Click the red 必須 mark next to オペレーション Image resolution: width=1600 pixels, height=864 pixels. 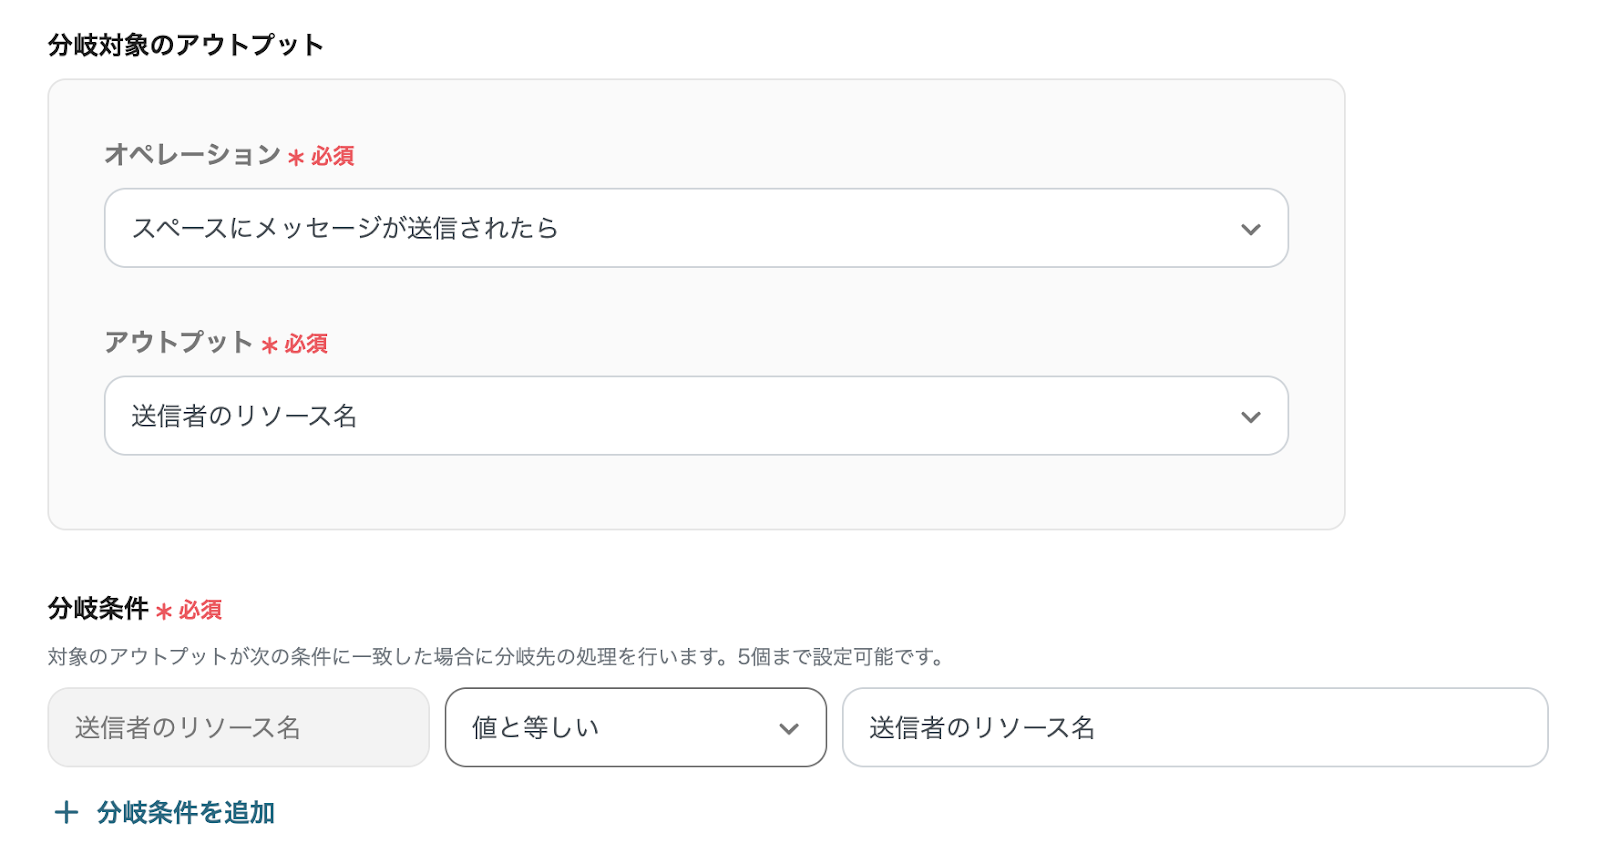tap(333, 156)
